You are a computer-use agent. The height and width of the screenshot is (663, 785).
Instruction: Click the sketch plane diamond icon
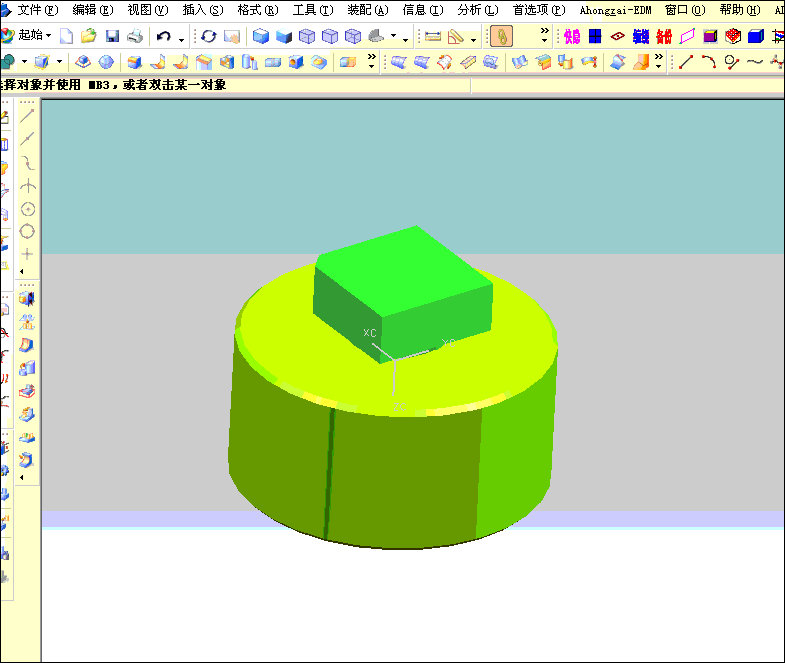point(83,62)
